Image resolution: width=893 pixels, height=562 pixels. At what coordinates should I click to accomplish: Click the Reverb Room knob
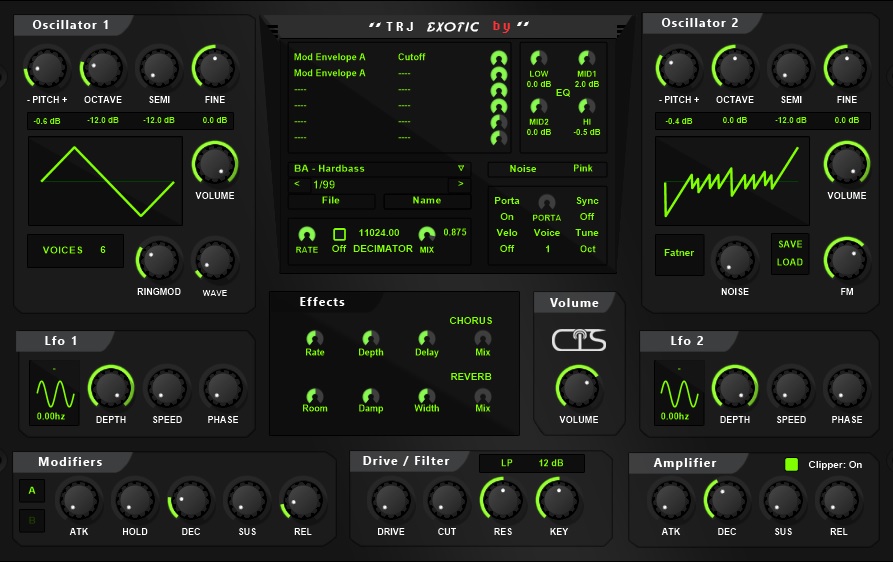pyautogui.click(x=314, y=396)
